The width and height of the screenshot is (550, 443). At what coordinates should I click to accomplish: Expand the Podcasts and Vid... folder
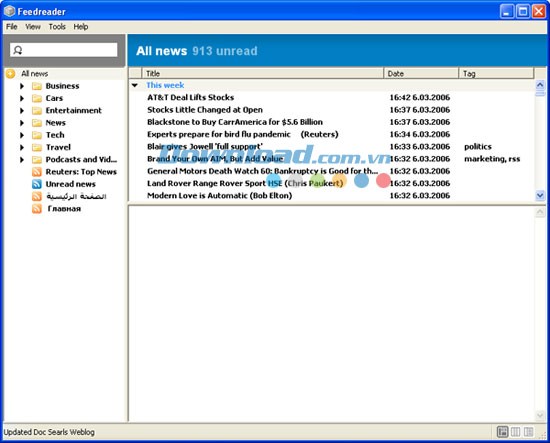point(22,160)
